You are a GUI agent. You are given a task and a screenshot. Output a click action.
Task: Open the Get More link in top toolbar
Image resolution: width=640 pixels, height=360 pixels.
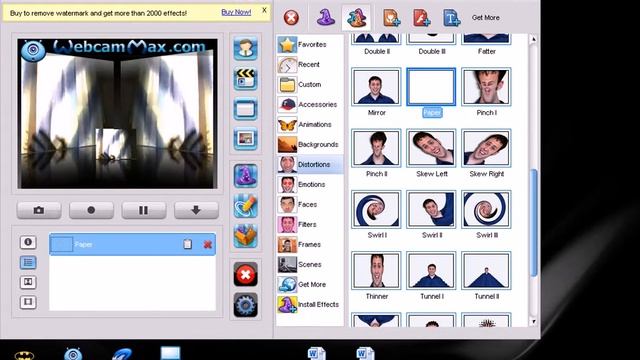485,18
